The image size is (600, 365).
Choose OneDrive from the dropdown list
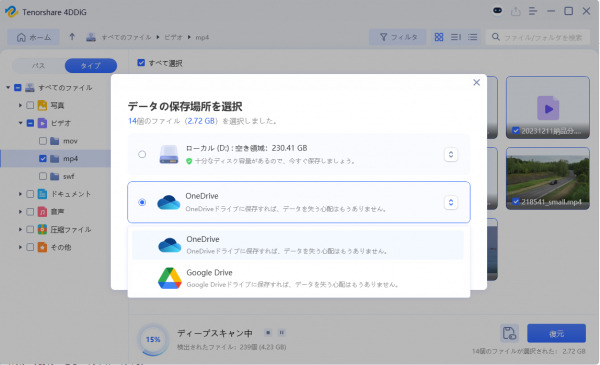298,244
